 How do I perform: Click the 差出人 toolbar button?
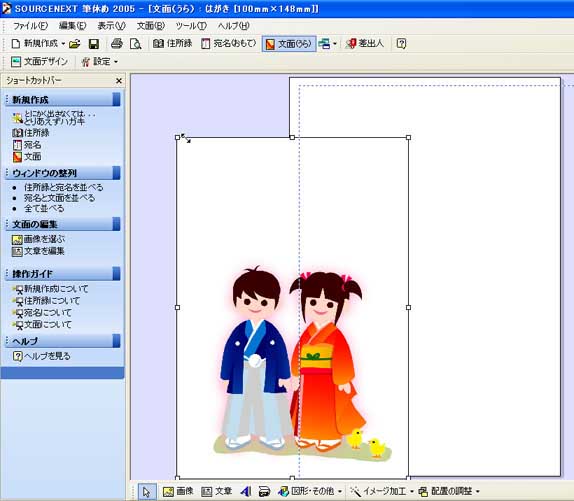click(365, 44)
